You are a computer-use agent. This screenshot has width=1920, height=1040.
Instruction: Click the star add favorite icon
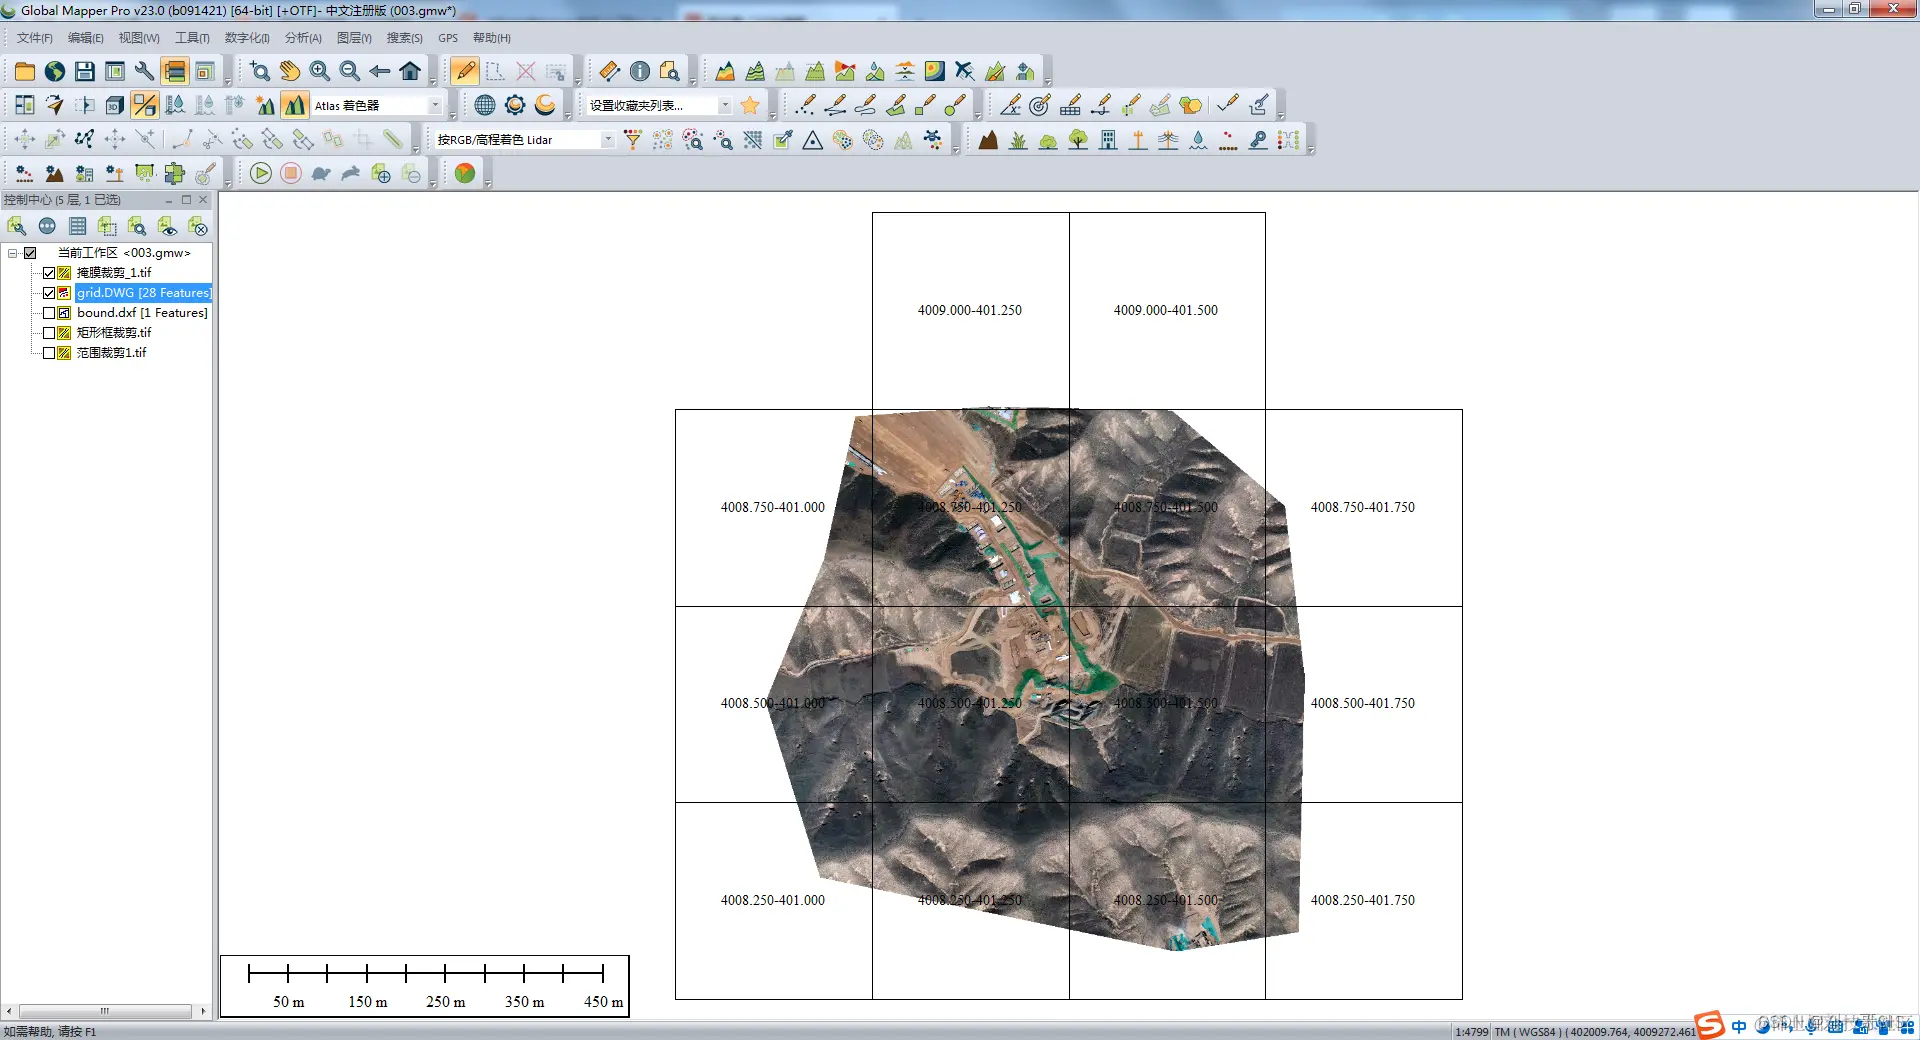(x=750, y=105)
